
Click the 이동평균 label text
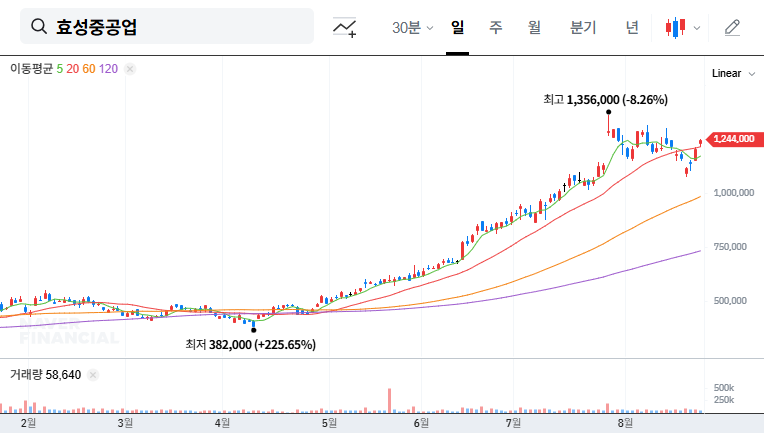click(31, 69)
